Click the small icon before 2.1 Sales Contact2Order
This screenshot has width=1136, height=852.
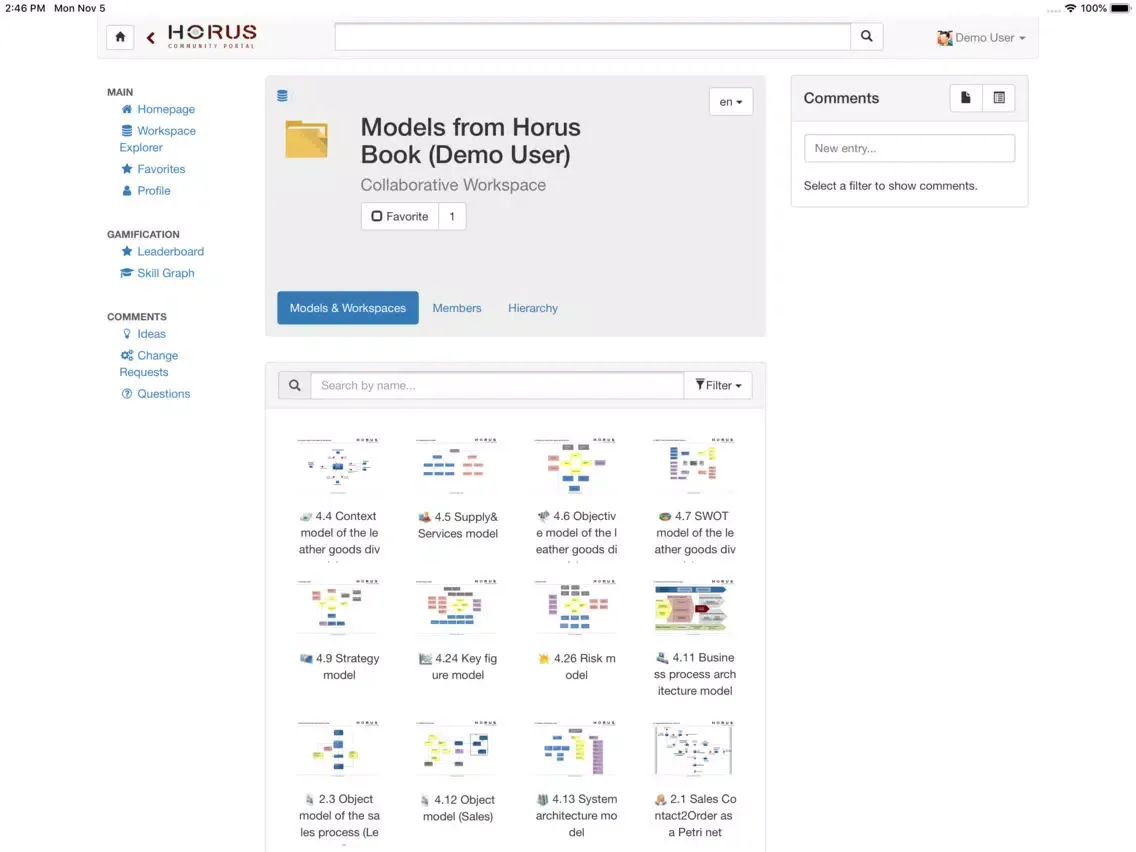pos(660,799)
